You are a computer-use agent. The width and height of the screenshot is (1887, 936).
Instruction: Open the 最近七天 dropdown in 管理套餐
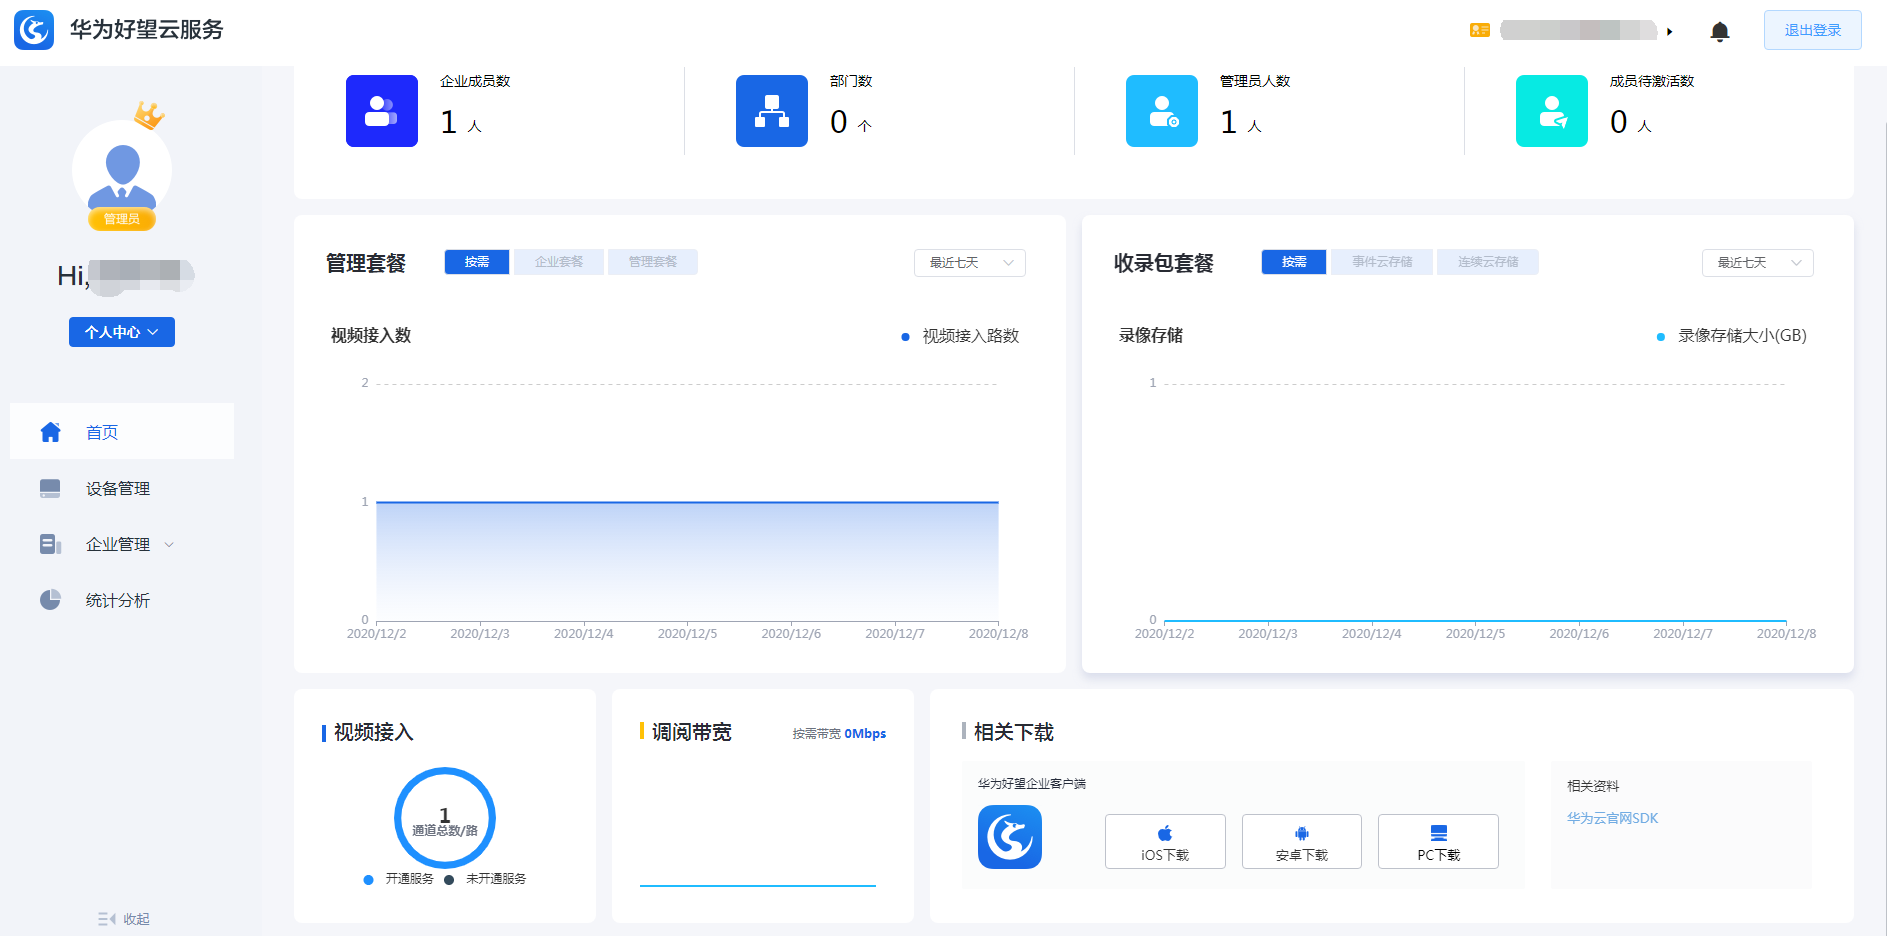click(x=970, y=263)
